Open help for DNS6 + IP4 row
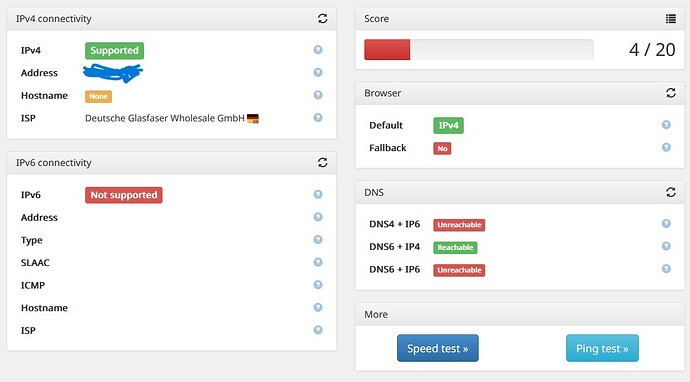 pos(666,246)
